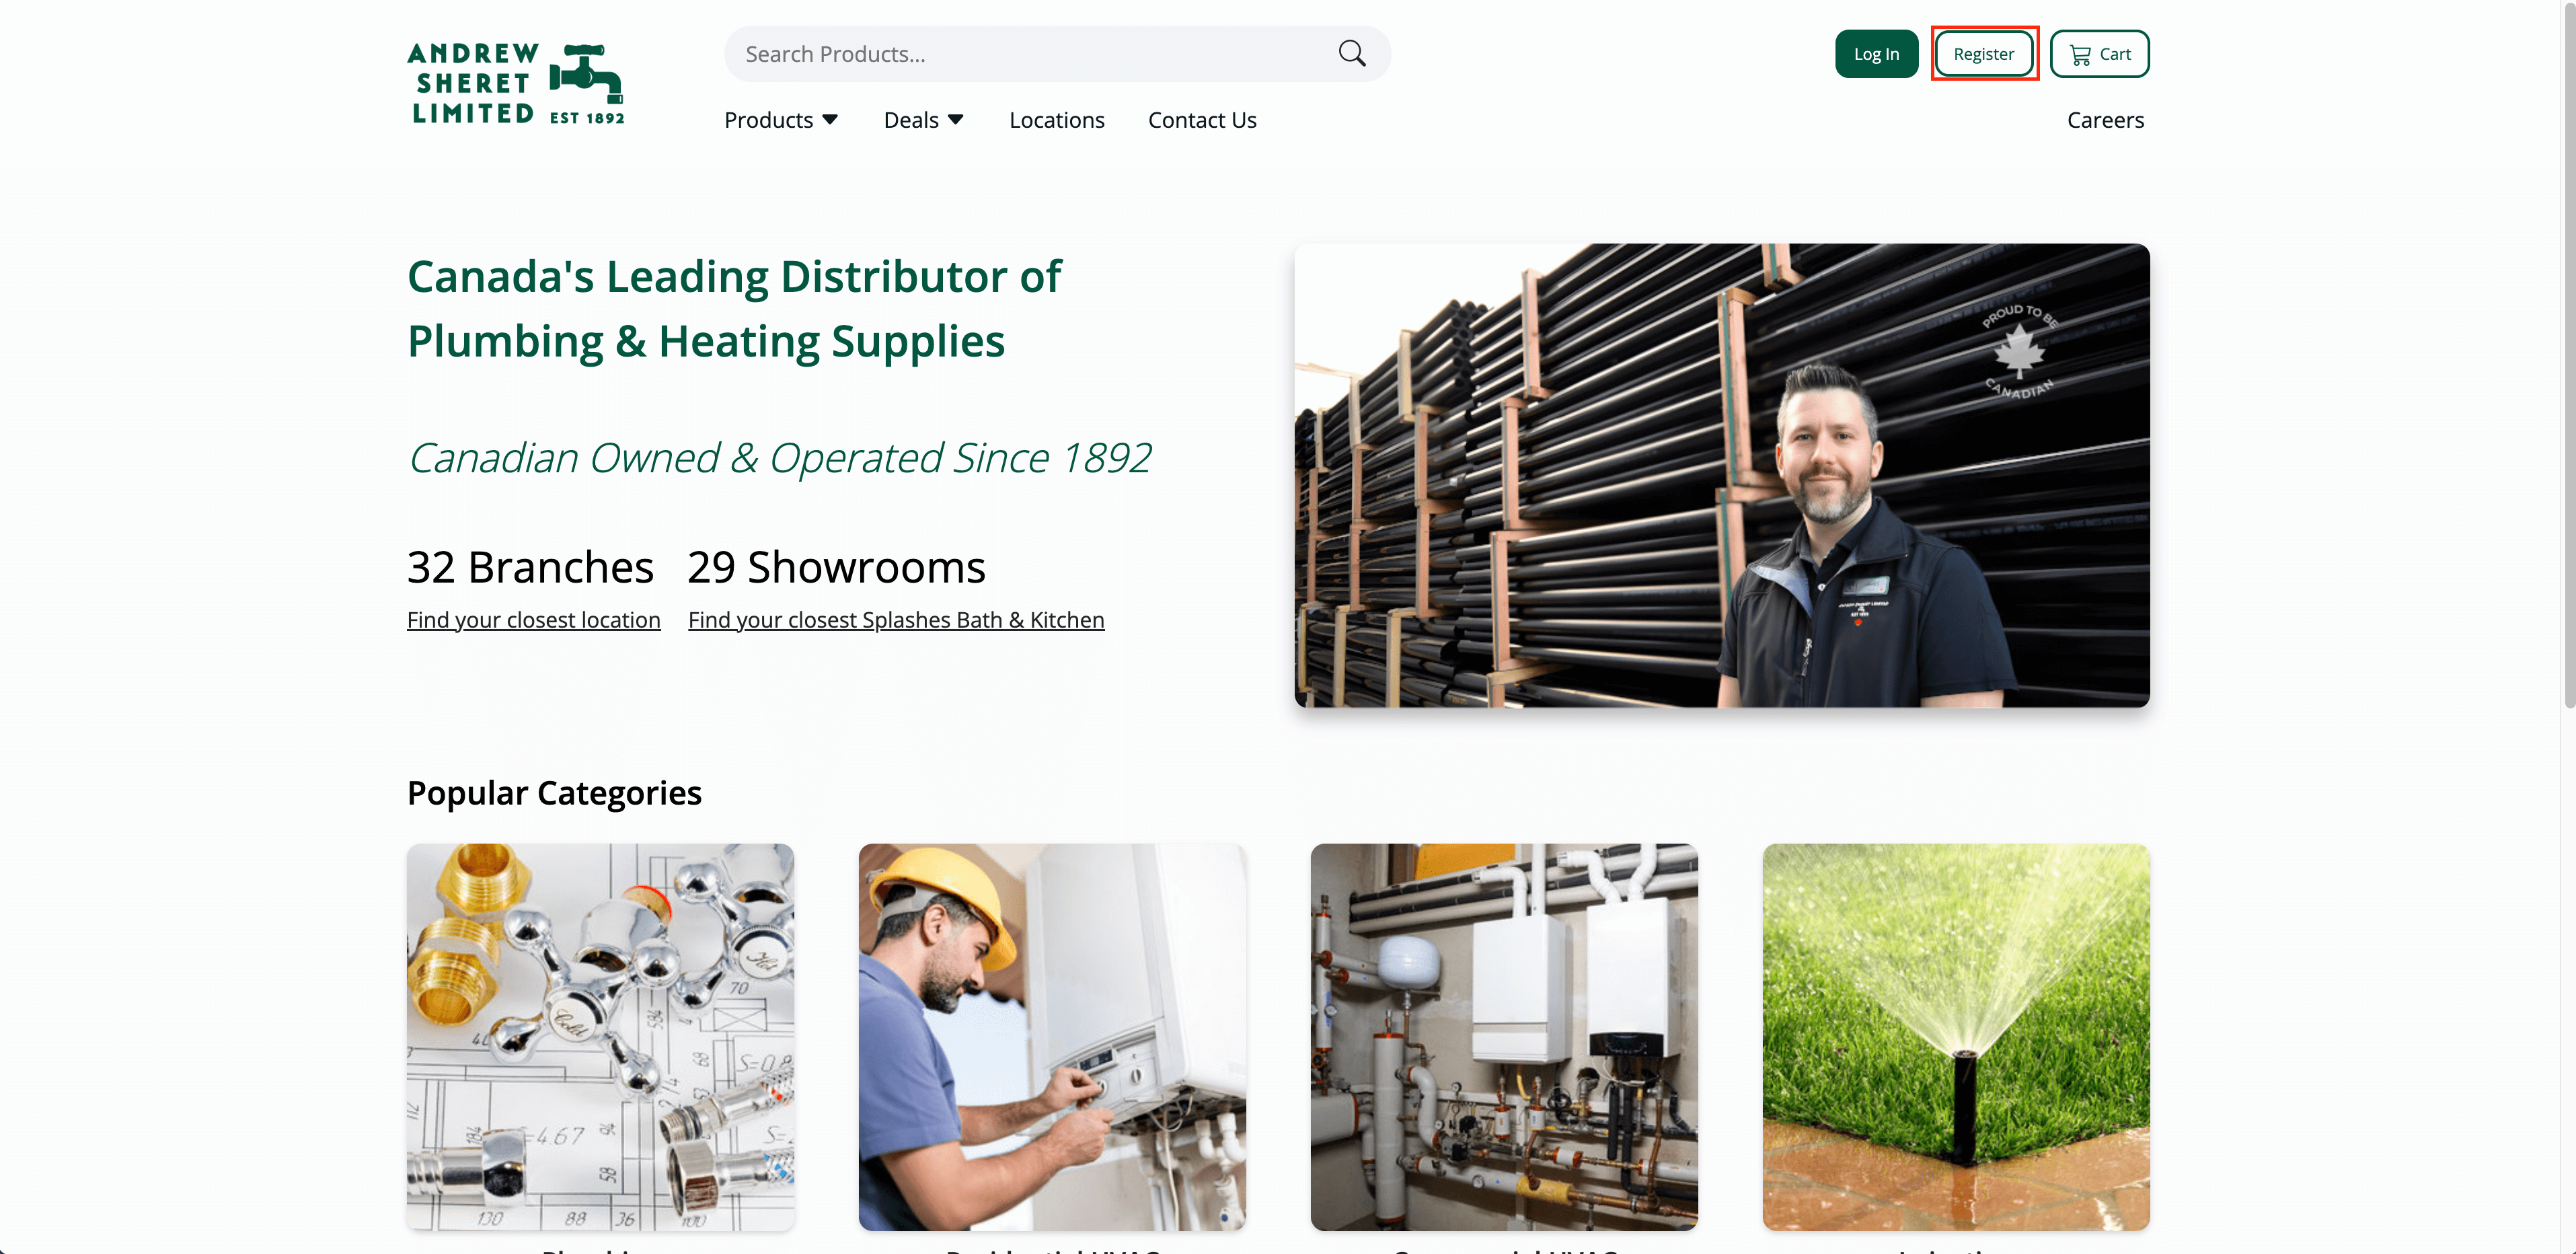Click the Register button

click(x=1984, y=54)
